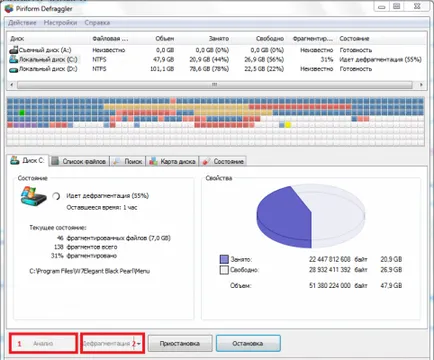The height and width of the screenshot is (360, 434).
Task: Click the '20,9 GB (44%)' used cell
Action: point(209,60)
